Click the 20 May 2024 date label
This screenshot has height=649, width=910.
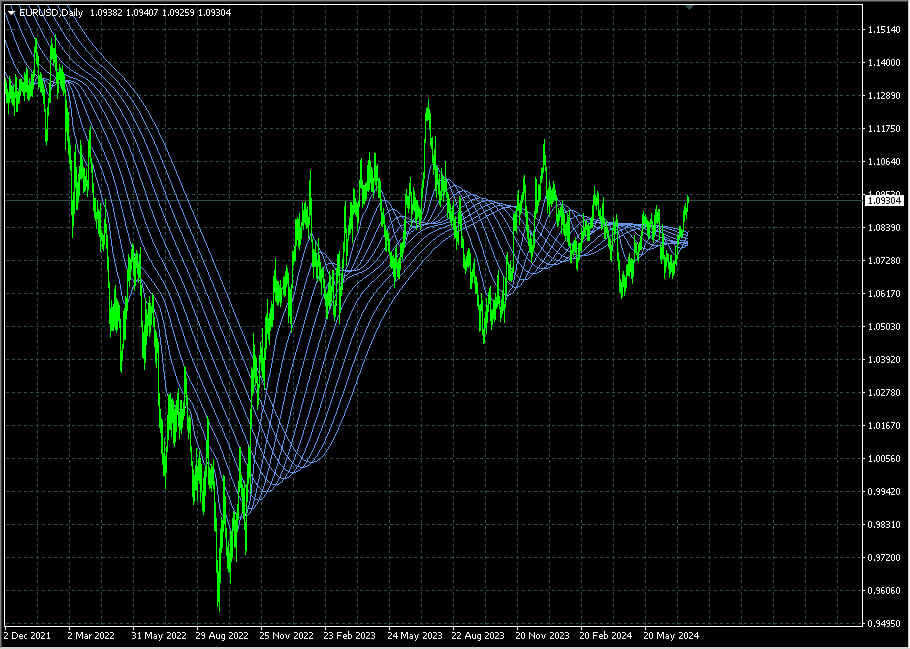pyautogui.click(x=671, y=636)
